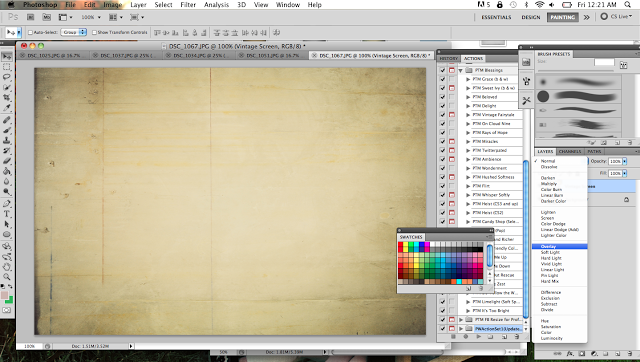Toggle dialog box for PTM Ambience action

[452, 159]
